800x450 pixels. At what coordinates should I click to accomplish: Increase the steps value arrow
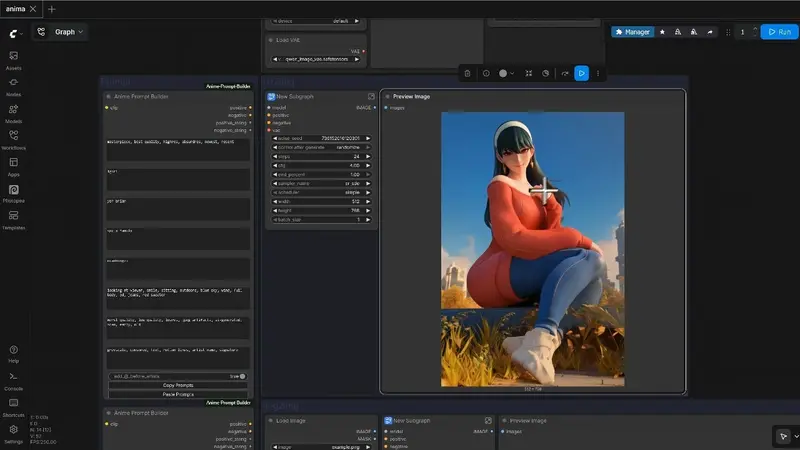(x=368, y=157)
